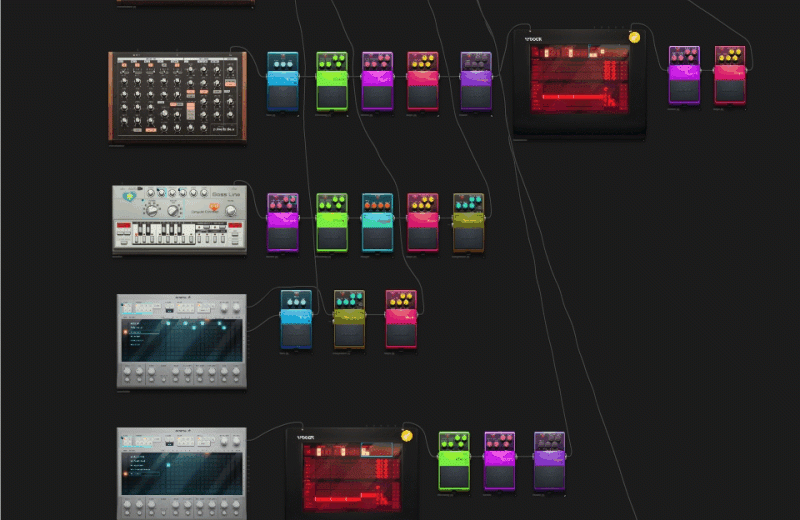The width and height of the screenshot is (800, 520).
Task: Click rightmost top knob on upper drum machine
Action: [236, 307]
